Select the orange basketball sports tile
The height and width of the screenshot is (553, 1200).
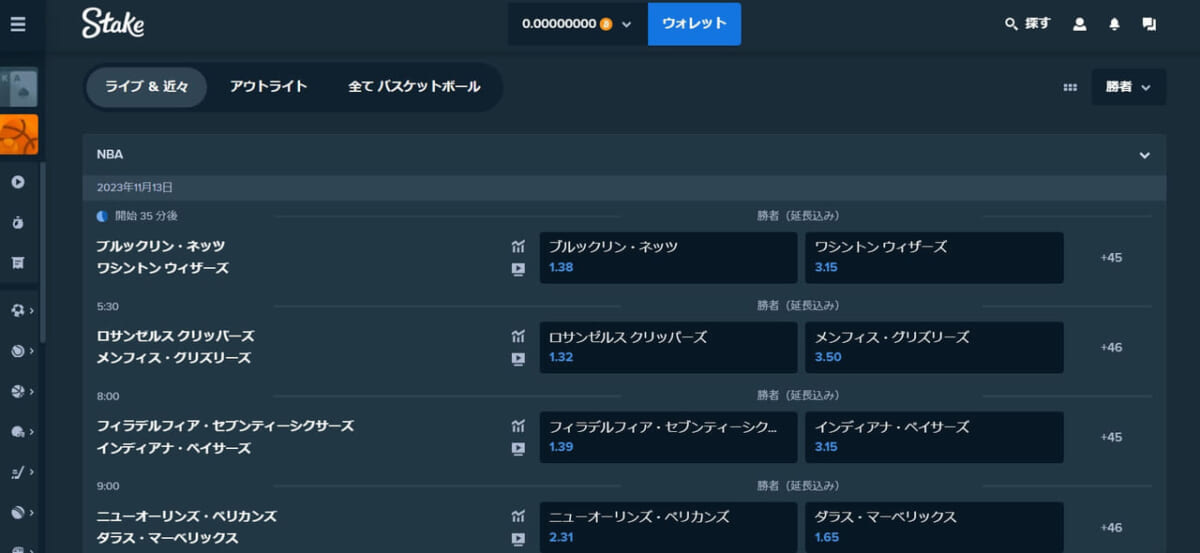pos(19,135)
